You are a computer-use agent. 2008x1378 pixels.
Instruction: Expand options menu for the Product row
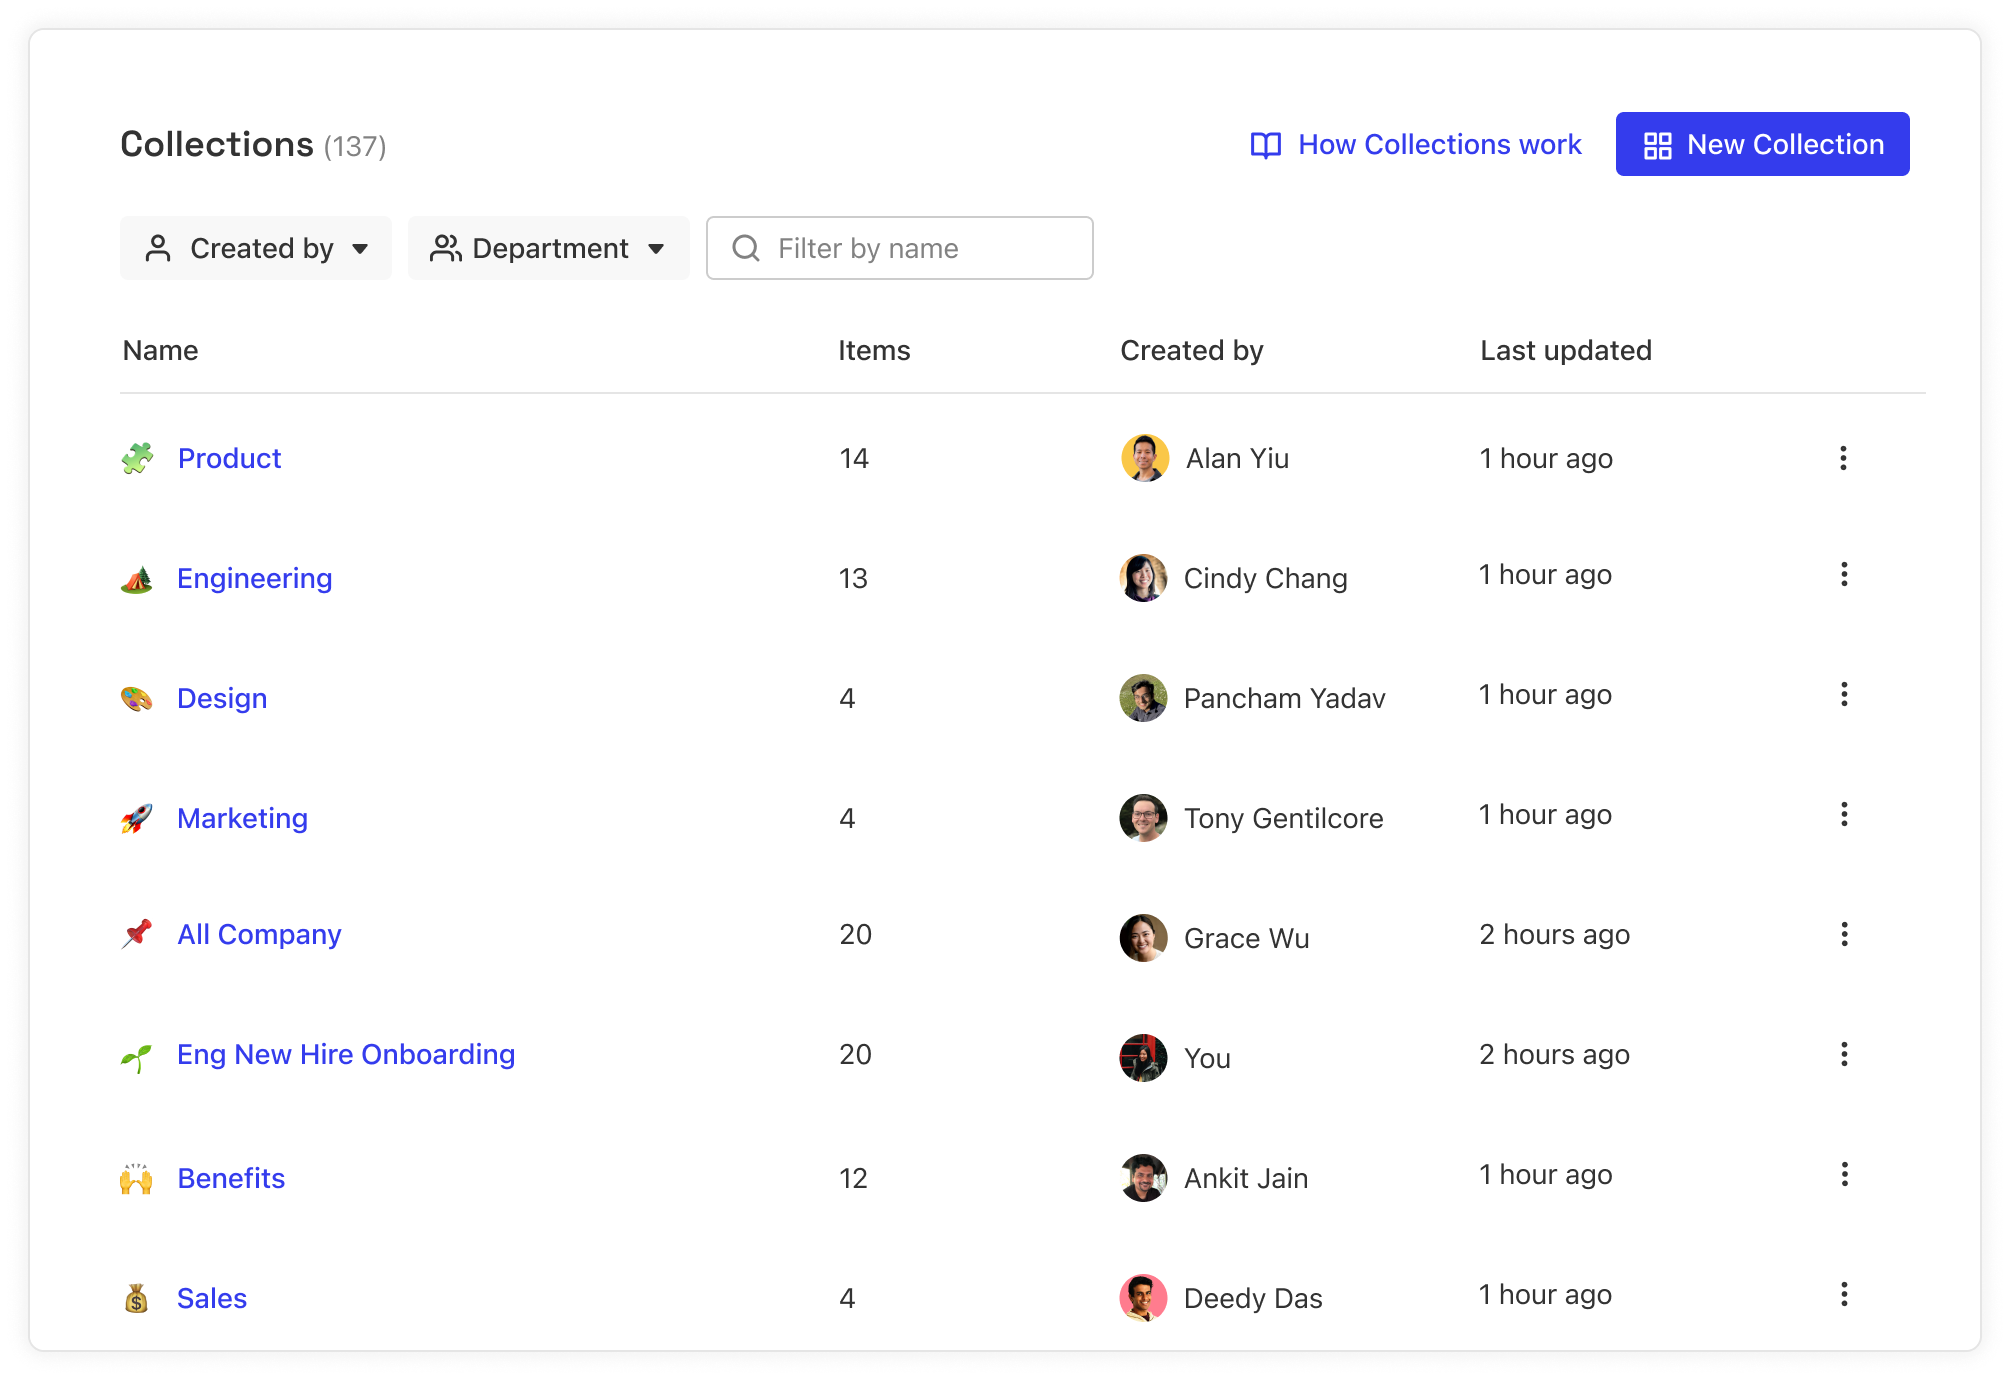click(1843, 458)
